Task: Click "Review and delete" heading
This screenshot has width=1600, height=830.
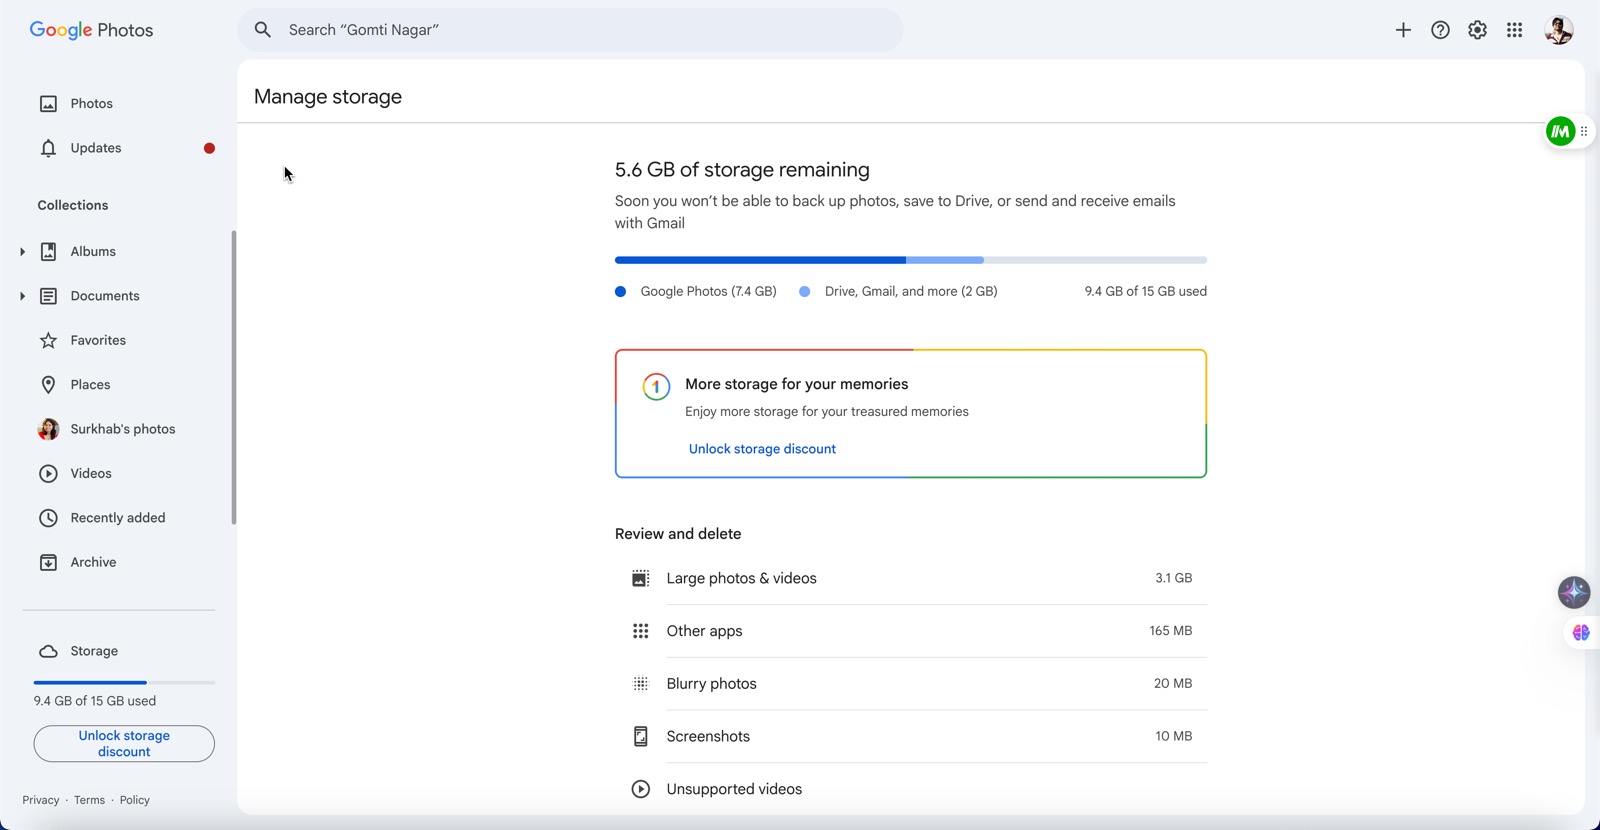Action: coord(678,534)
